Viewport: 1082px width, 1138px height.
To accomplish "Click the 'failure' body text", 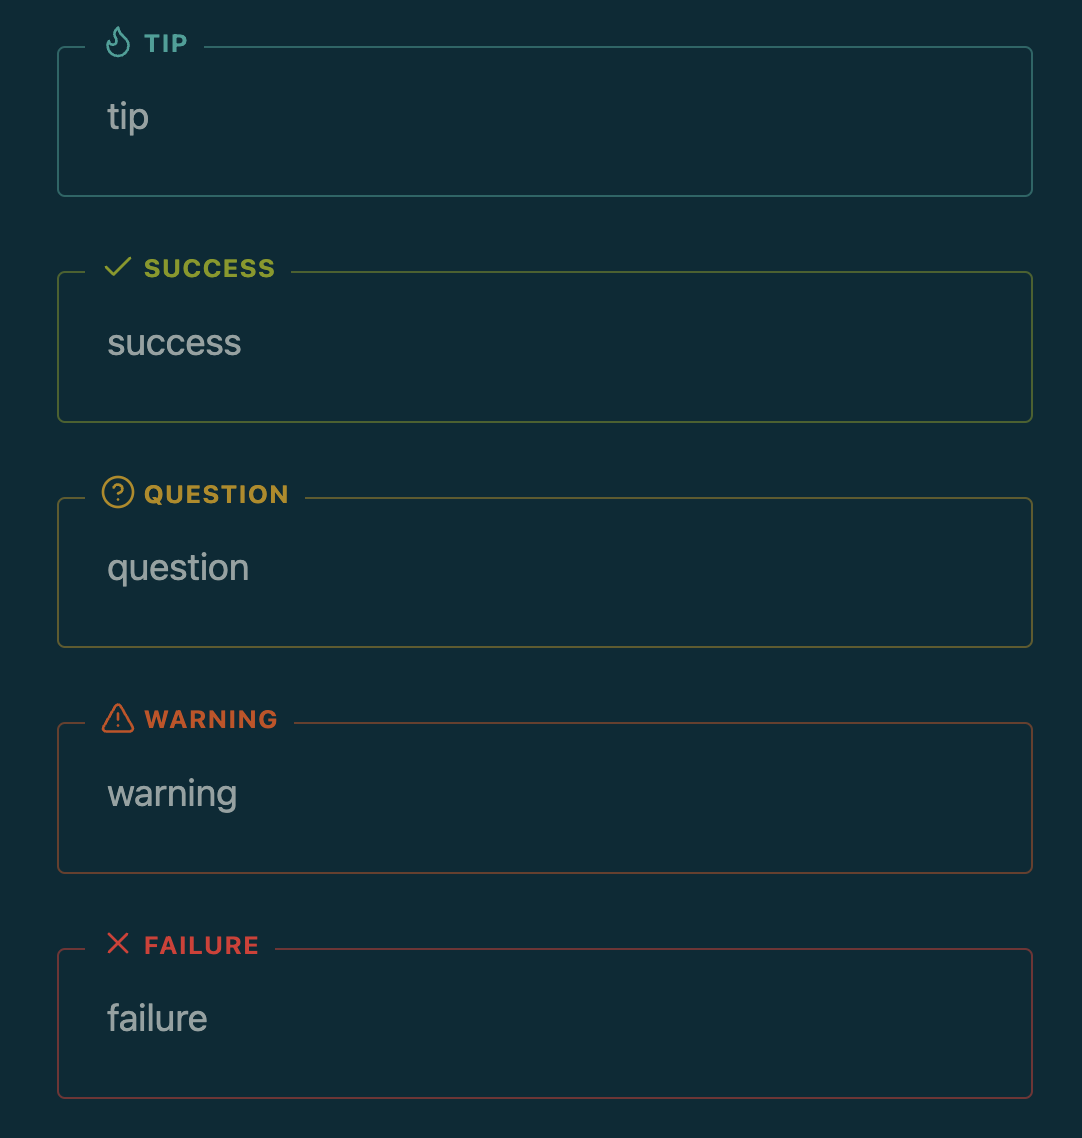I will 157,1018.
